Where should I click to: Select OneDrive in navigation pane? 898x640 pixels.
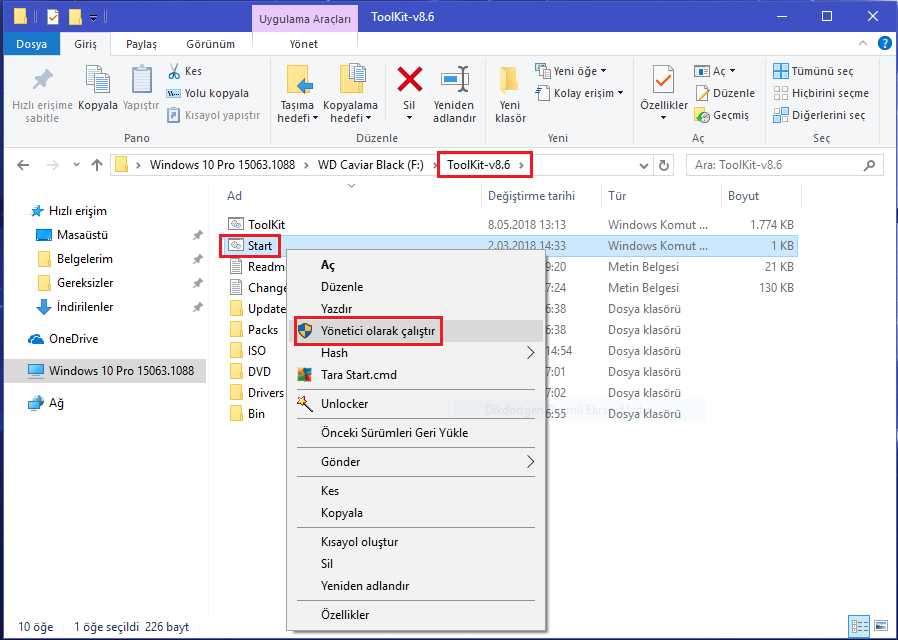(73, 339)
